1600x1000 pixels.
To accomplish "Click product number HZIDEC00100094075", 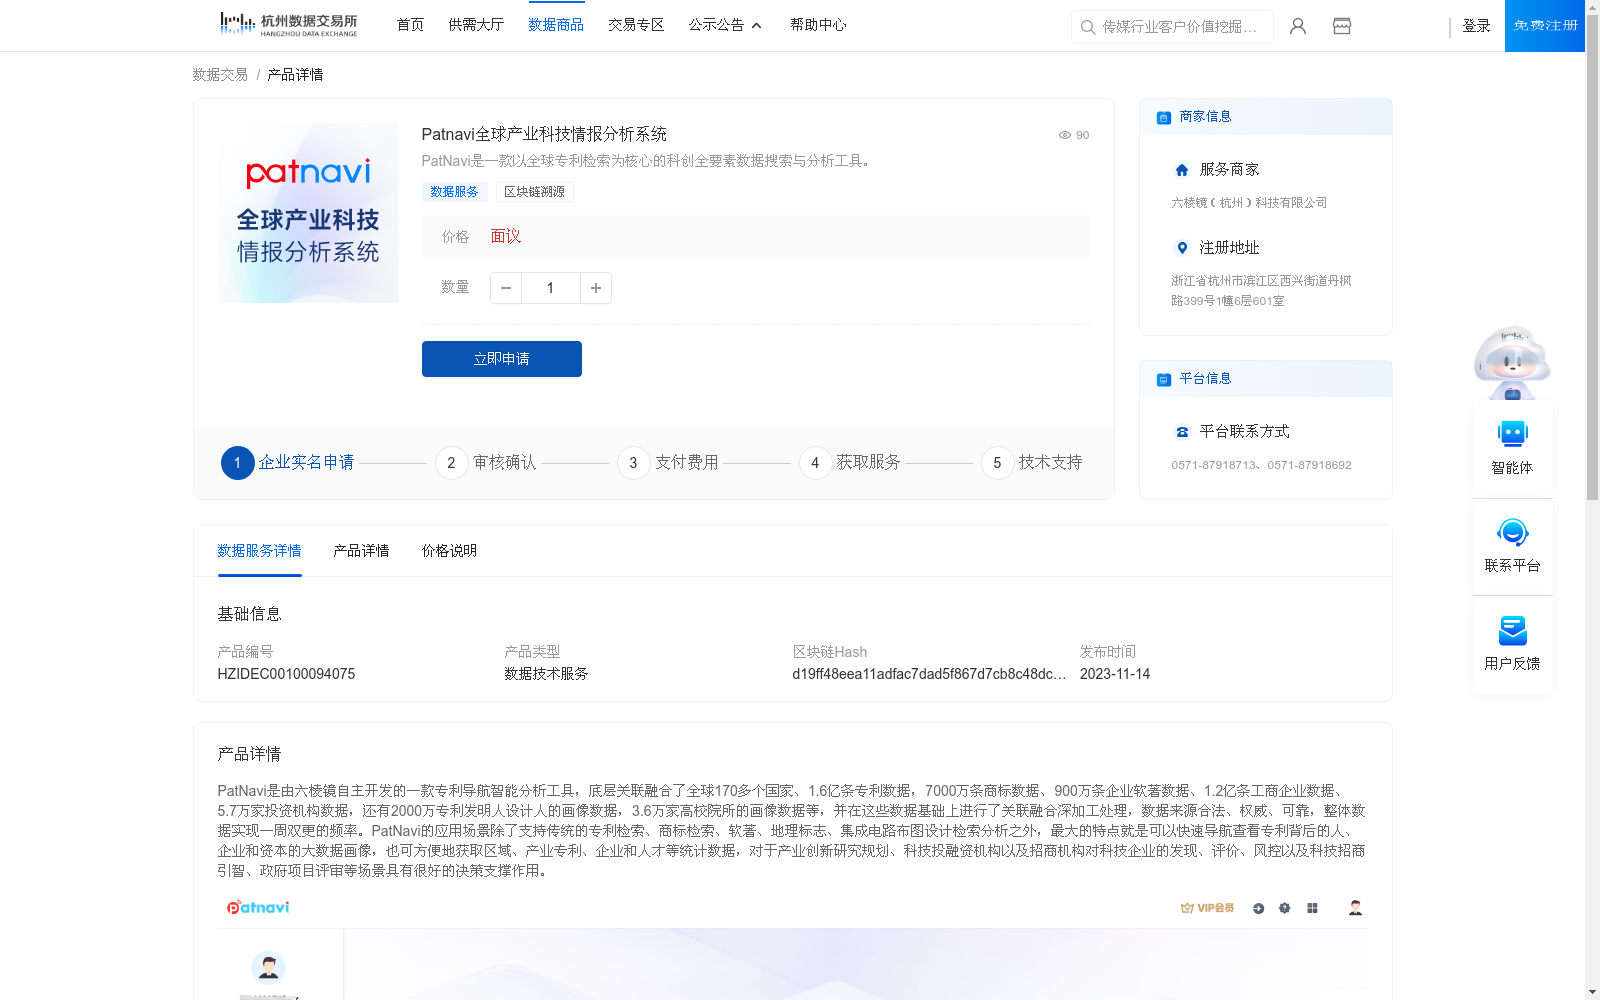I will (x=286, y=674).
